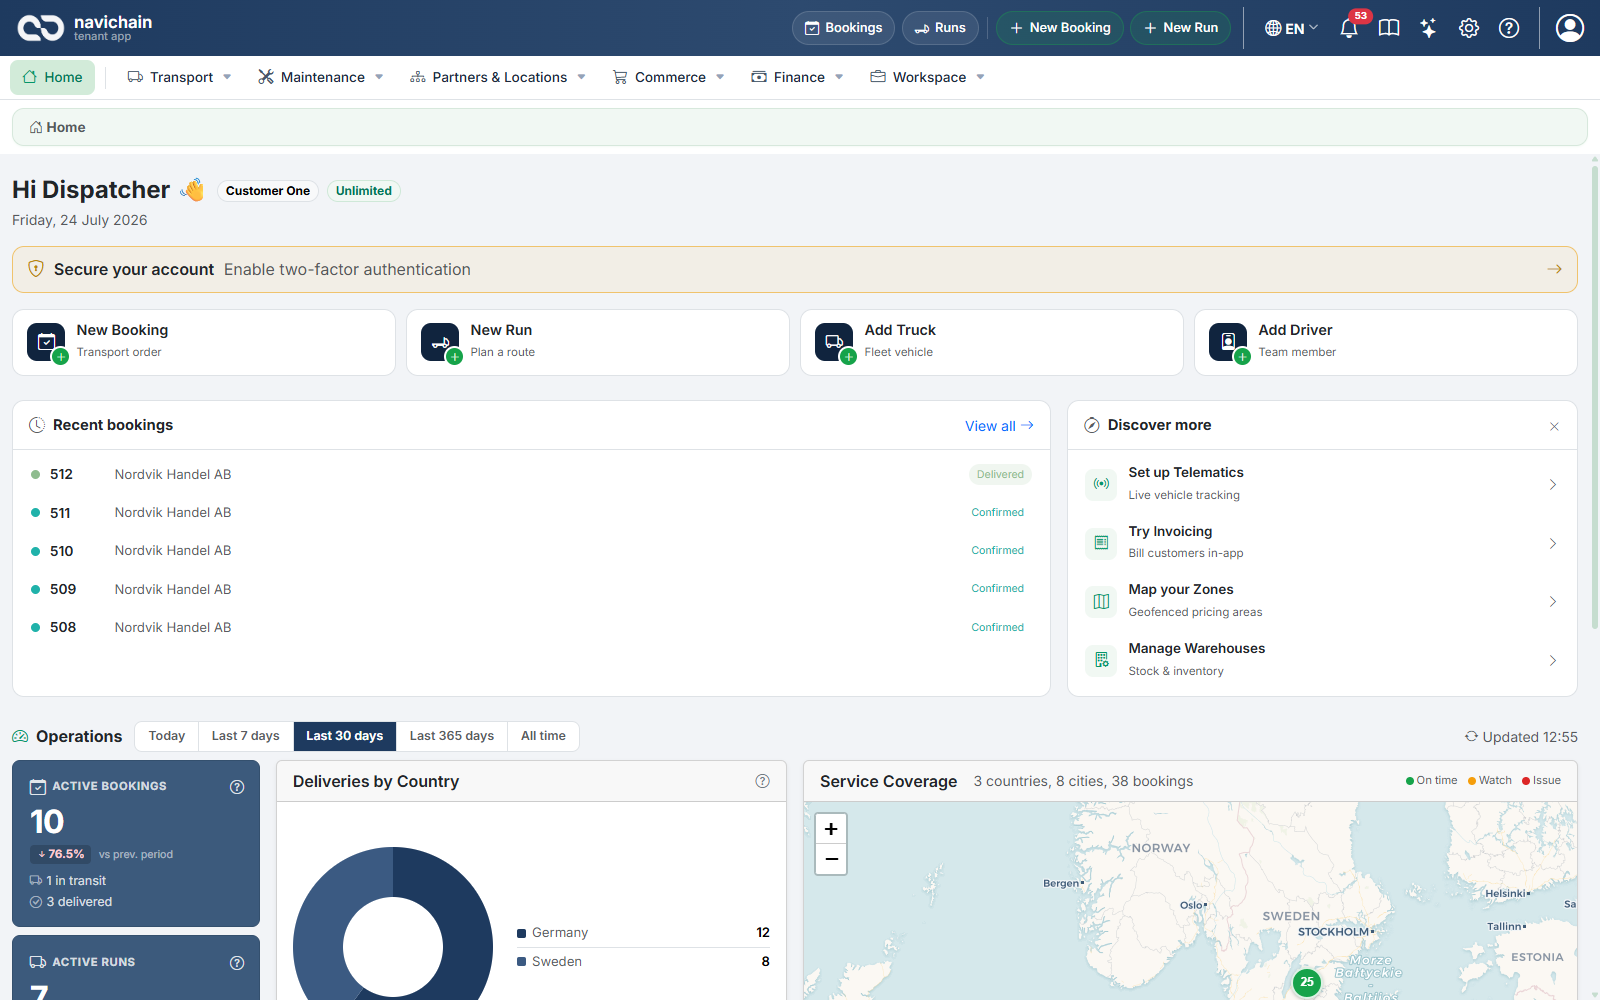Click the Manage Warehouses building icon
The height and width of the screenshot is (1000, 1600).
click(x=1101, y=660)
